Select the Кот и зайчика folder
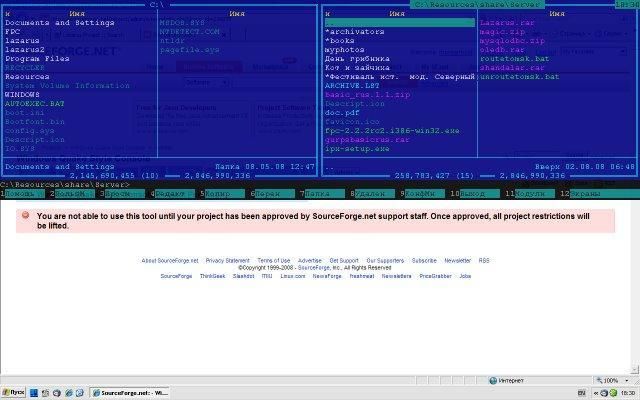This screenshot has height=400, width=640. (357, 68)
